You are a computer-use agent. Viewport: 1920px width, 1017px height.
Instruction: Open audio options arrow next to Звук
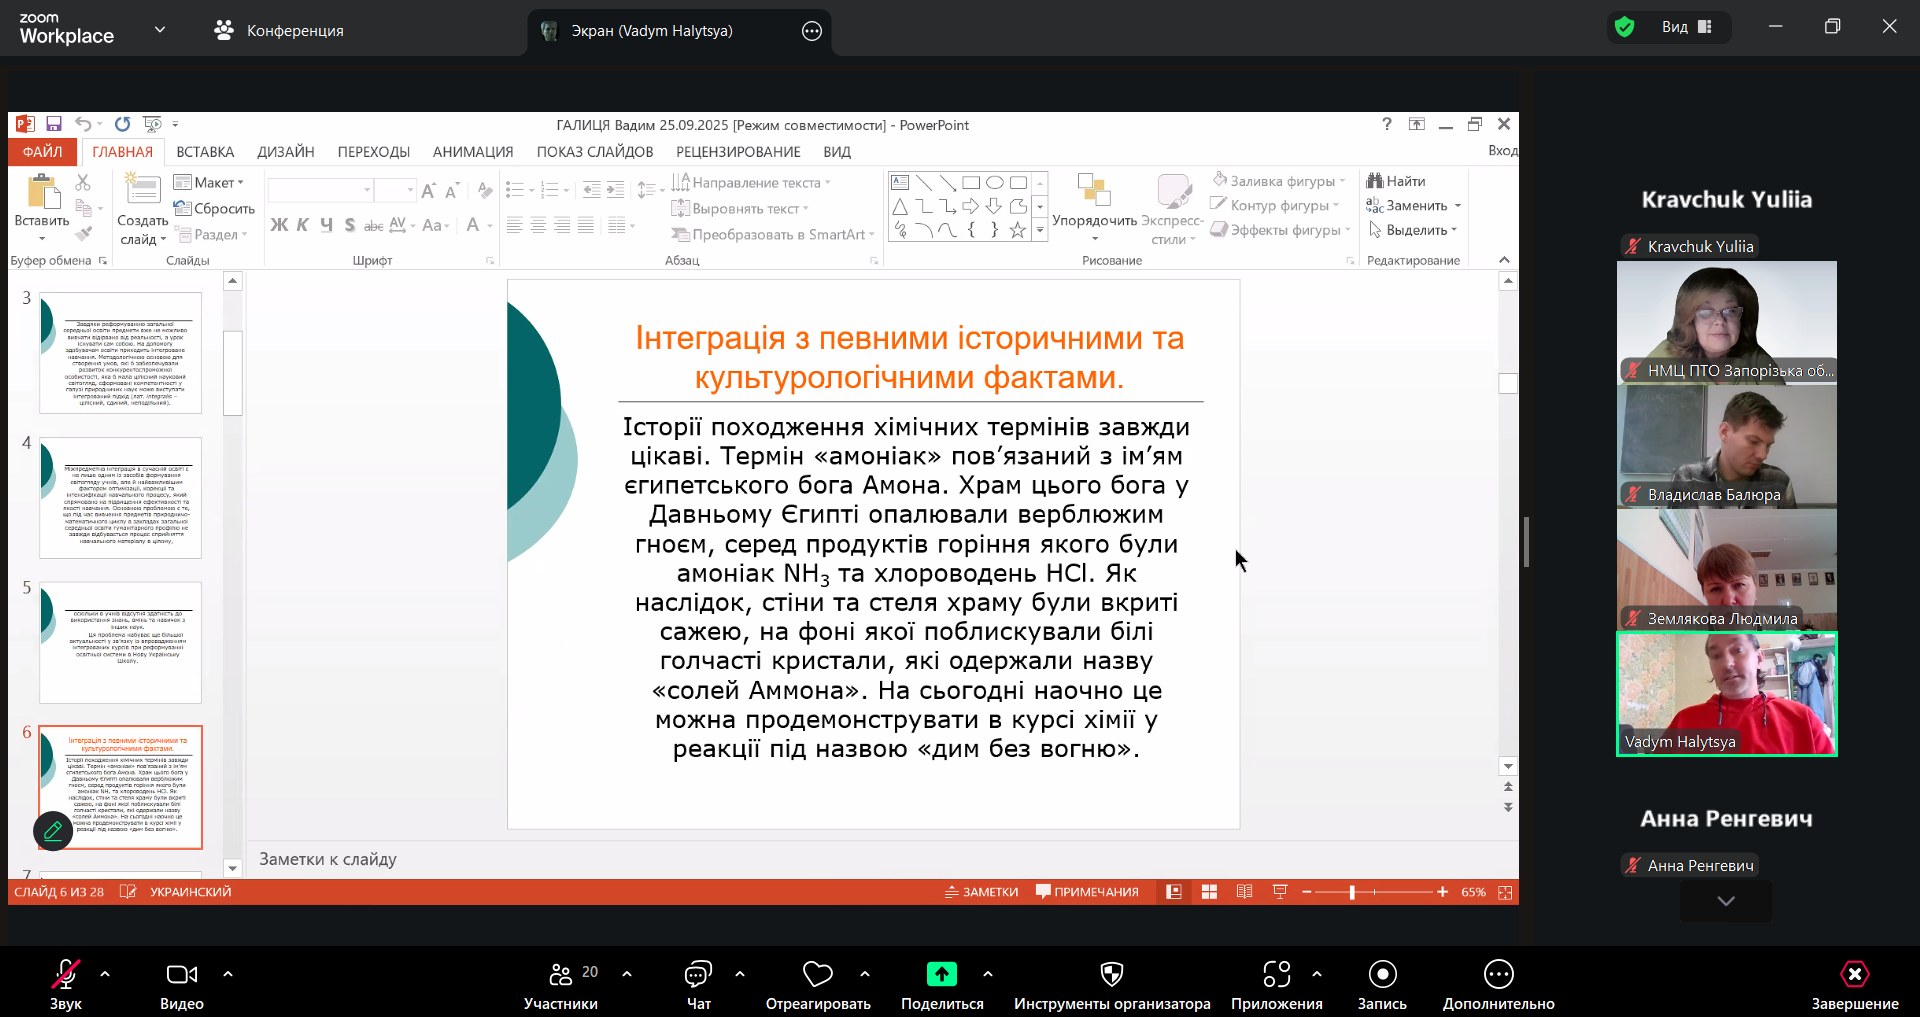[105, 973]
